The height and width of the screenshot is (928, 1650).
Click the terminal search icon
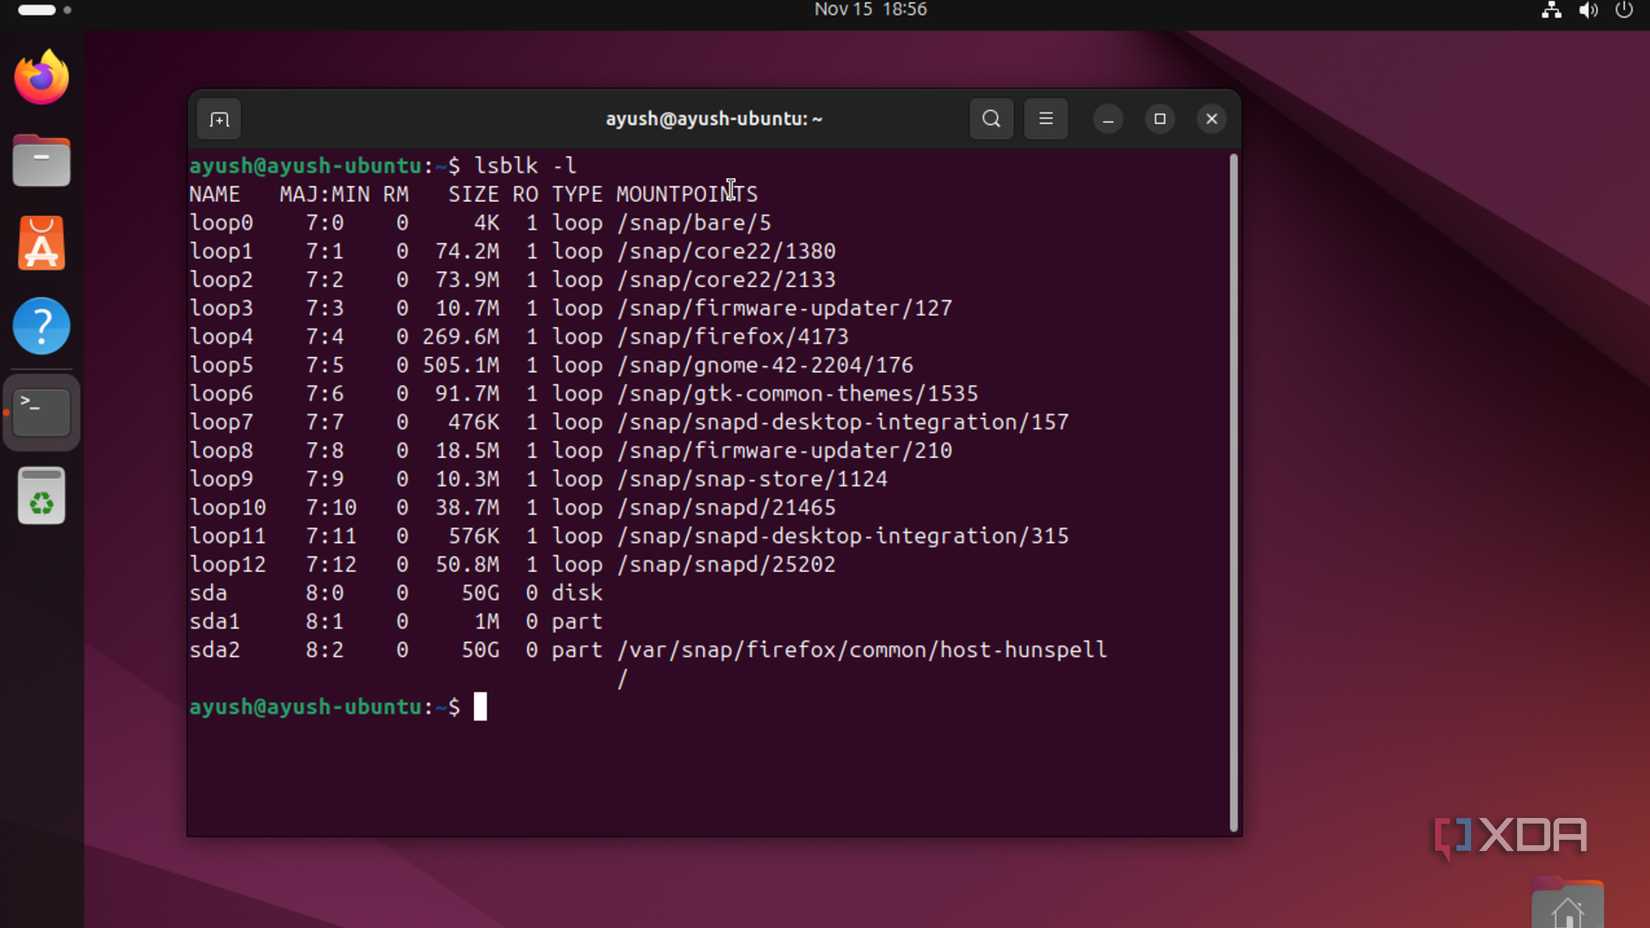coord(991,119)
